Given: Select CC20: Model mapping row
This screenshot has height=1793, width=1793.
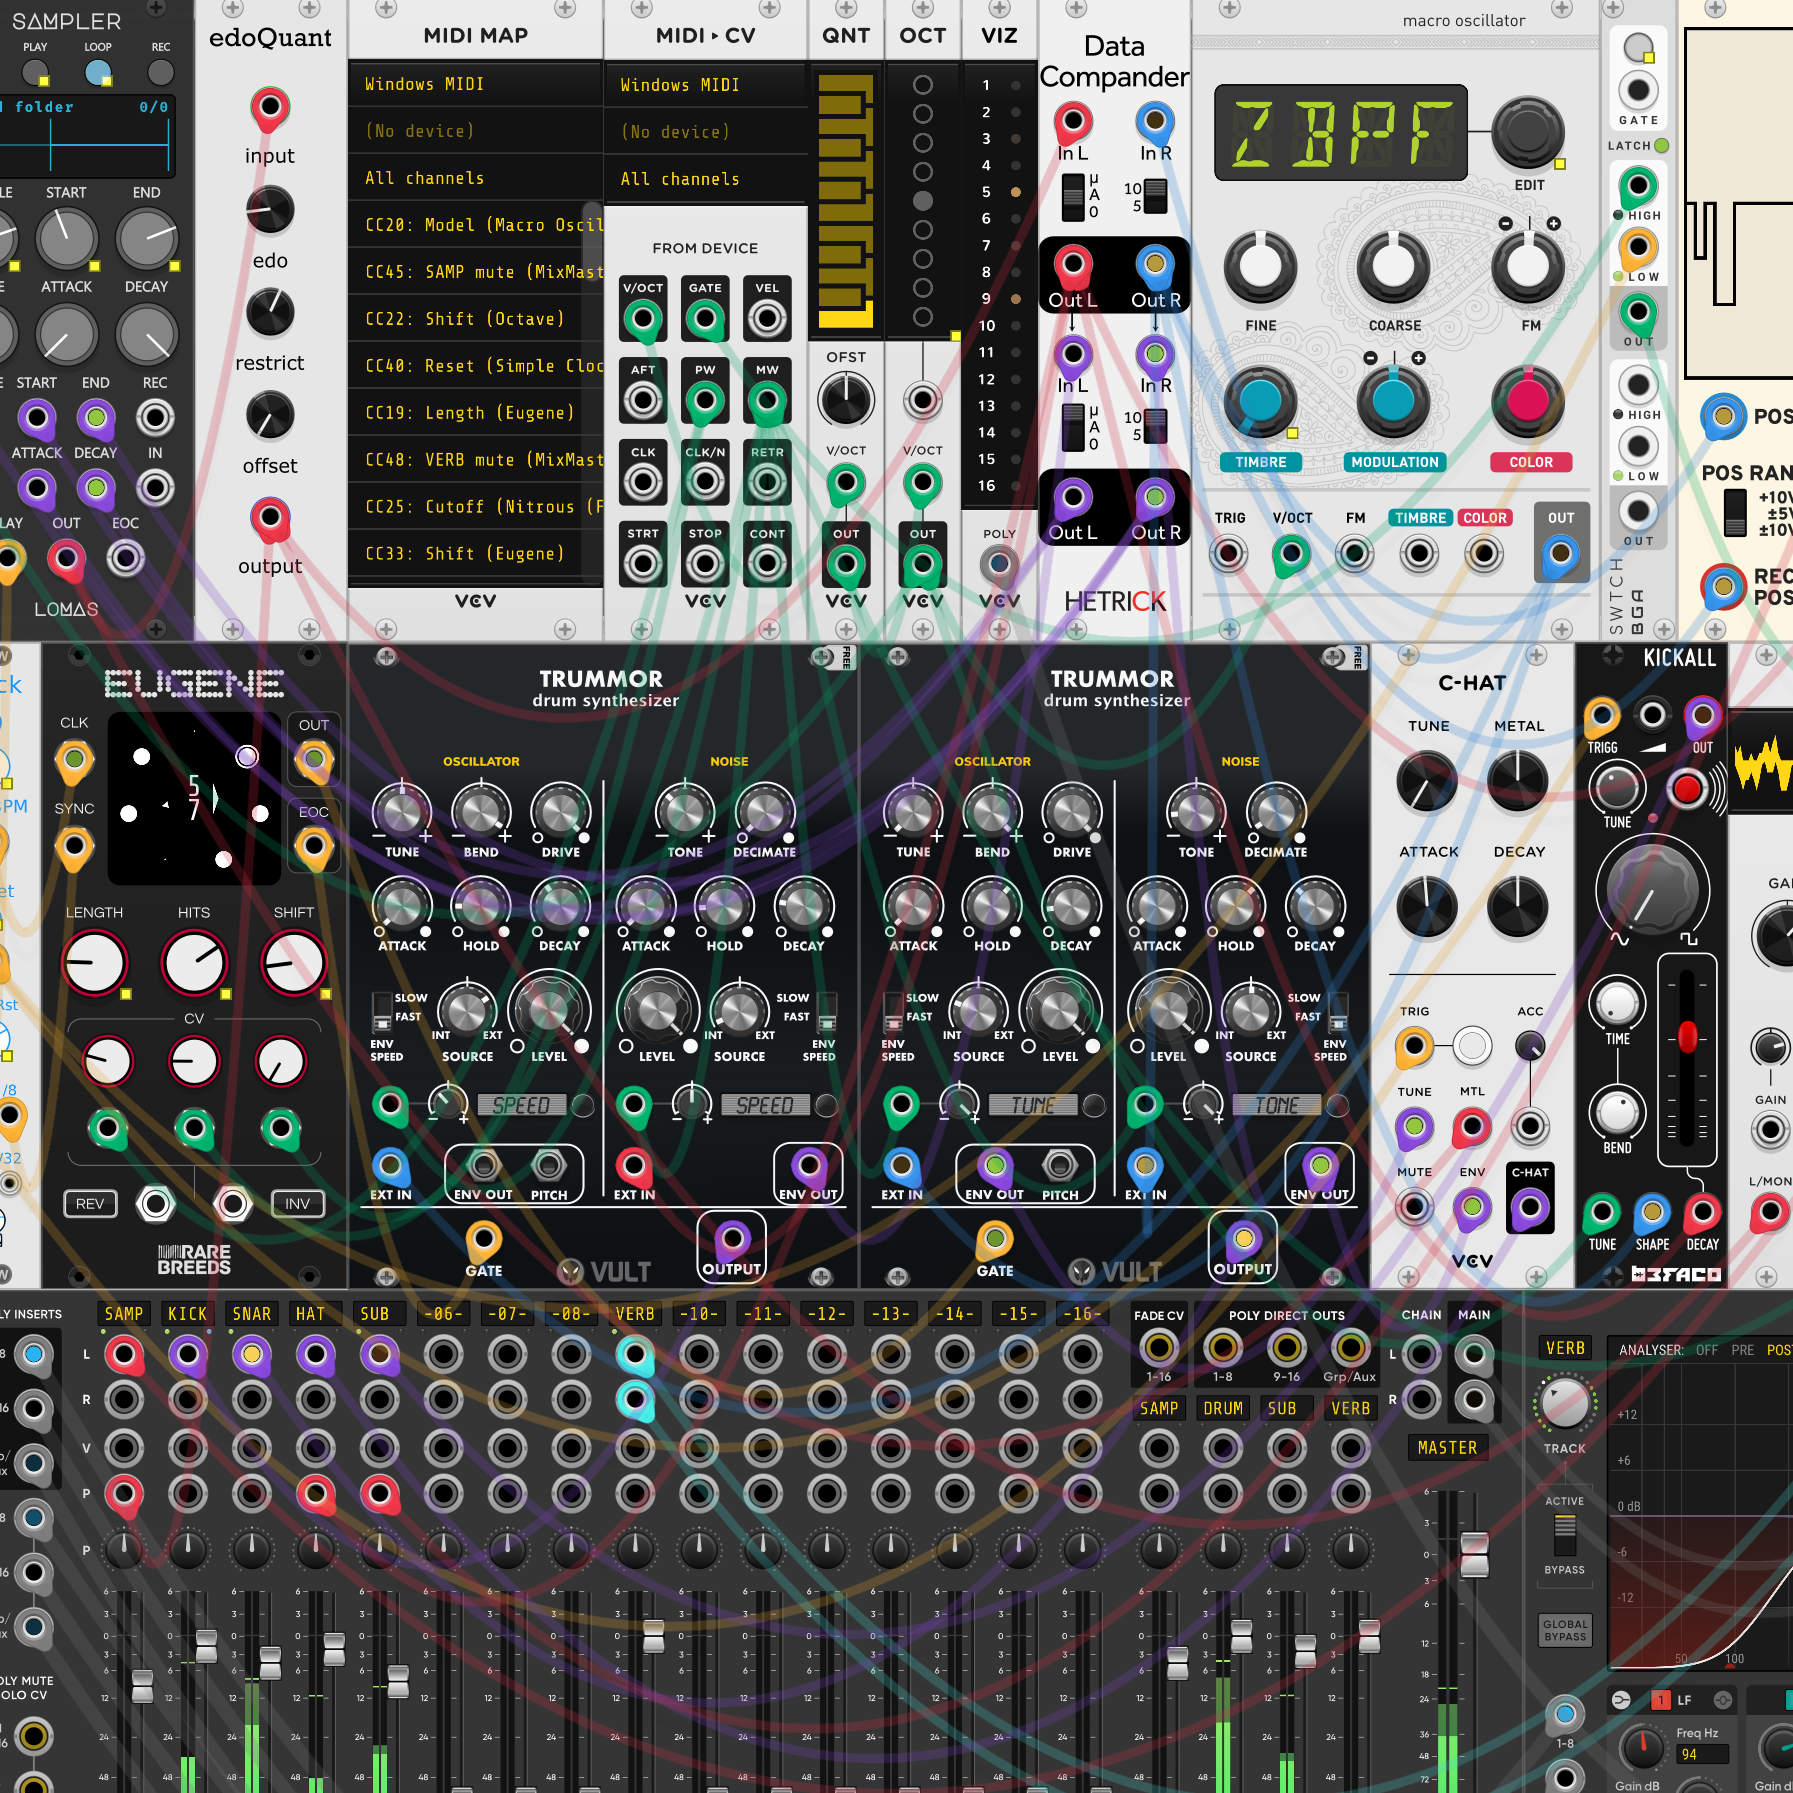Looking at the screenshot, I should [x=475, y=225].
